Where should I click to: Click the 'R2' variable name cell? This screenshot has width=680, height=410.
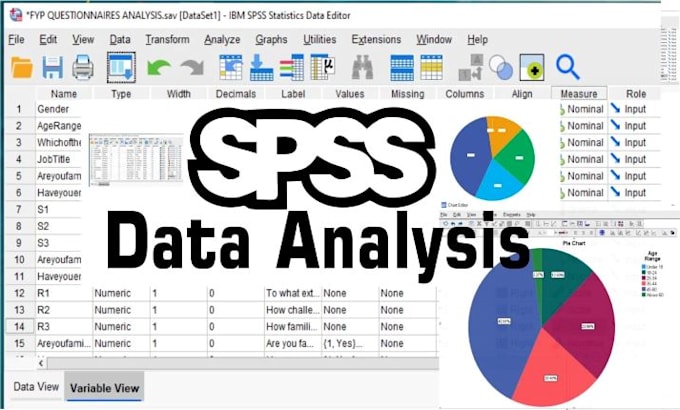pos(63,310)
